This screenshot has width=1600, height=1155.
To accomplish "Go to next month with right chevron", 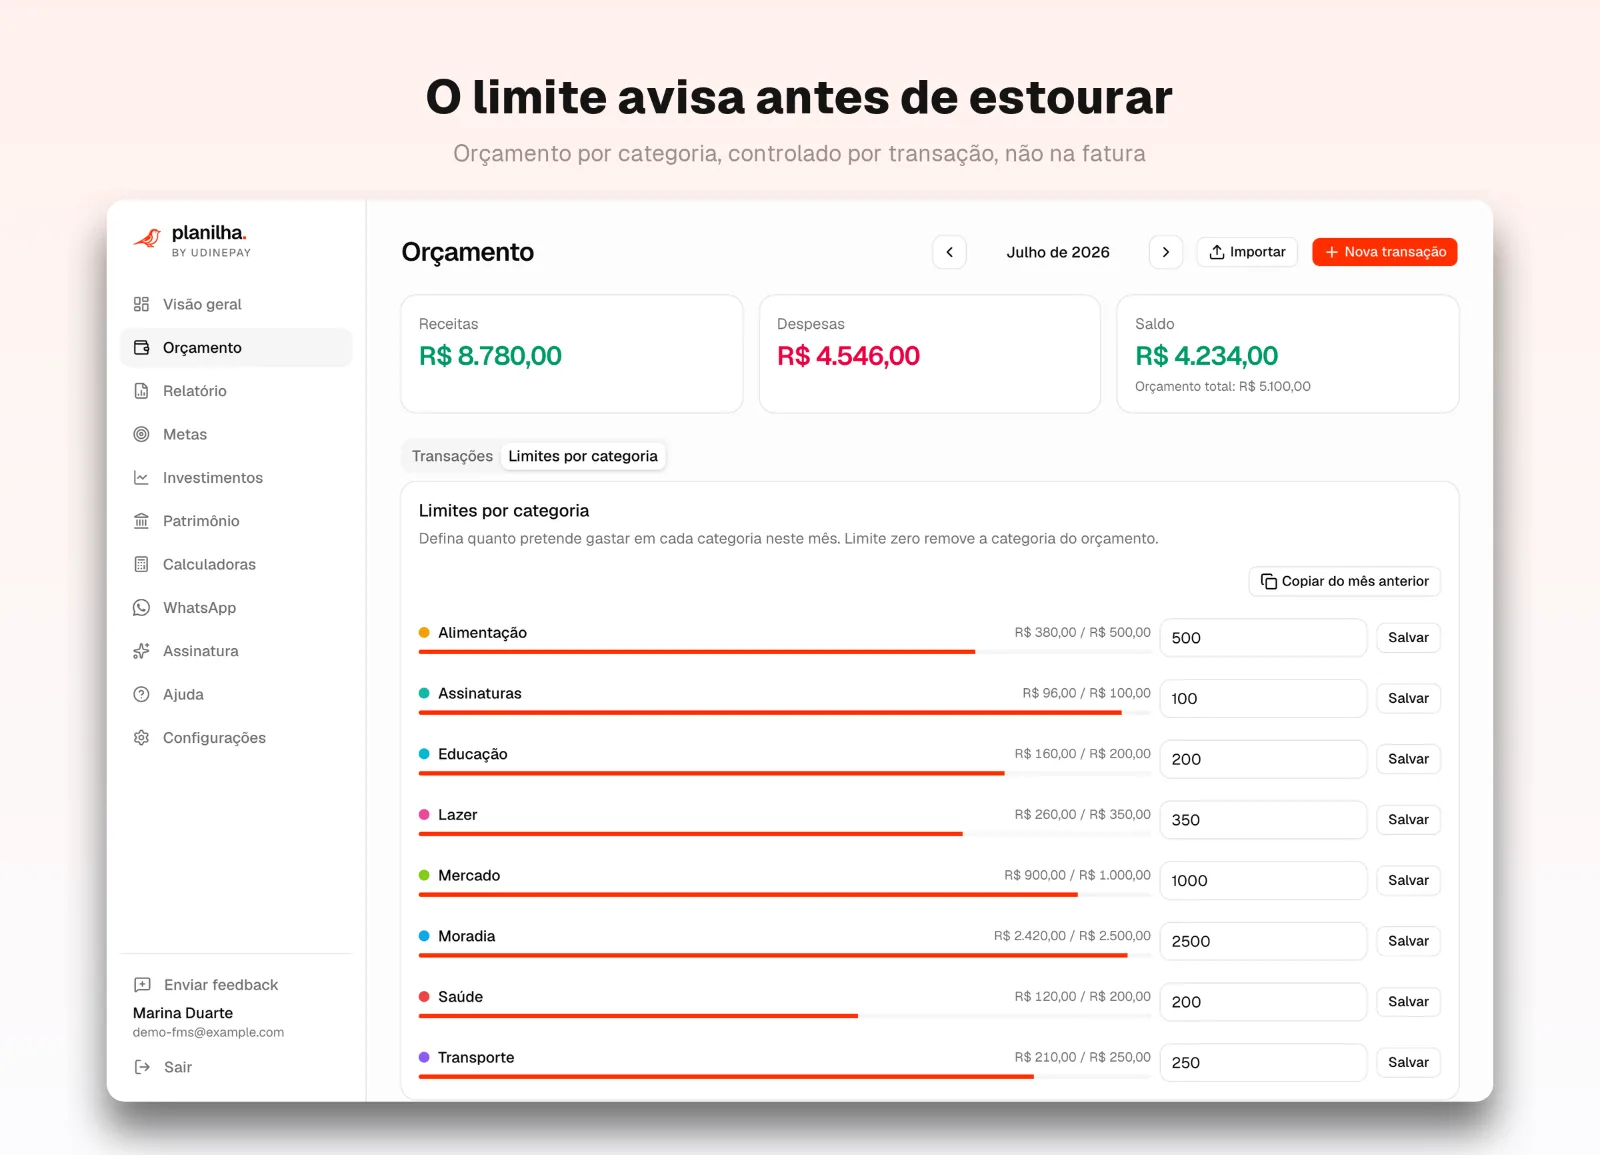I will point(1166,252).
